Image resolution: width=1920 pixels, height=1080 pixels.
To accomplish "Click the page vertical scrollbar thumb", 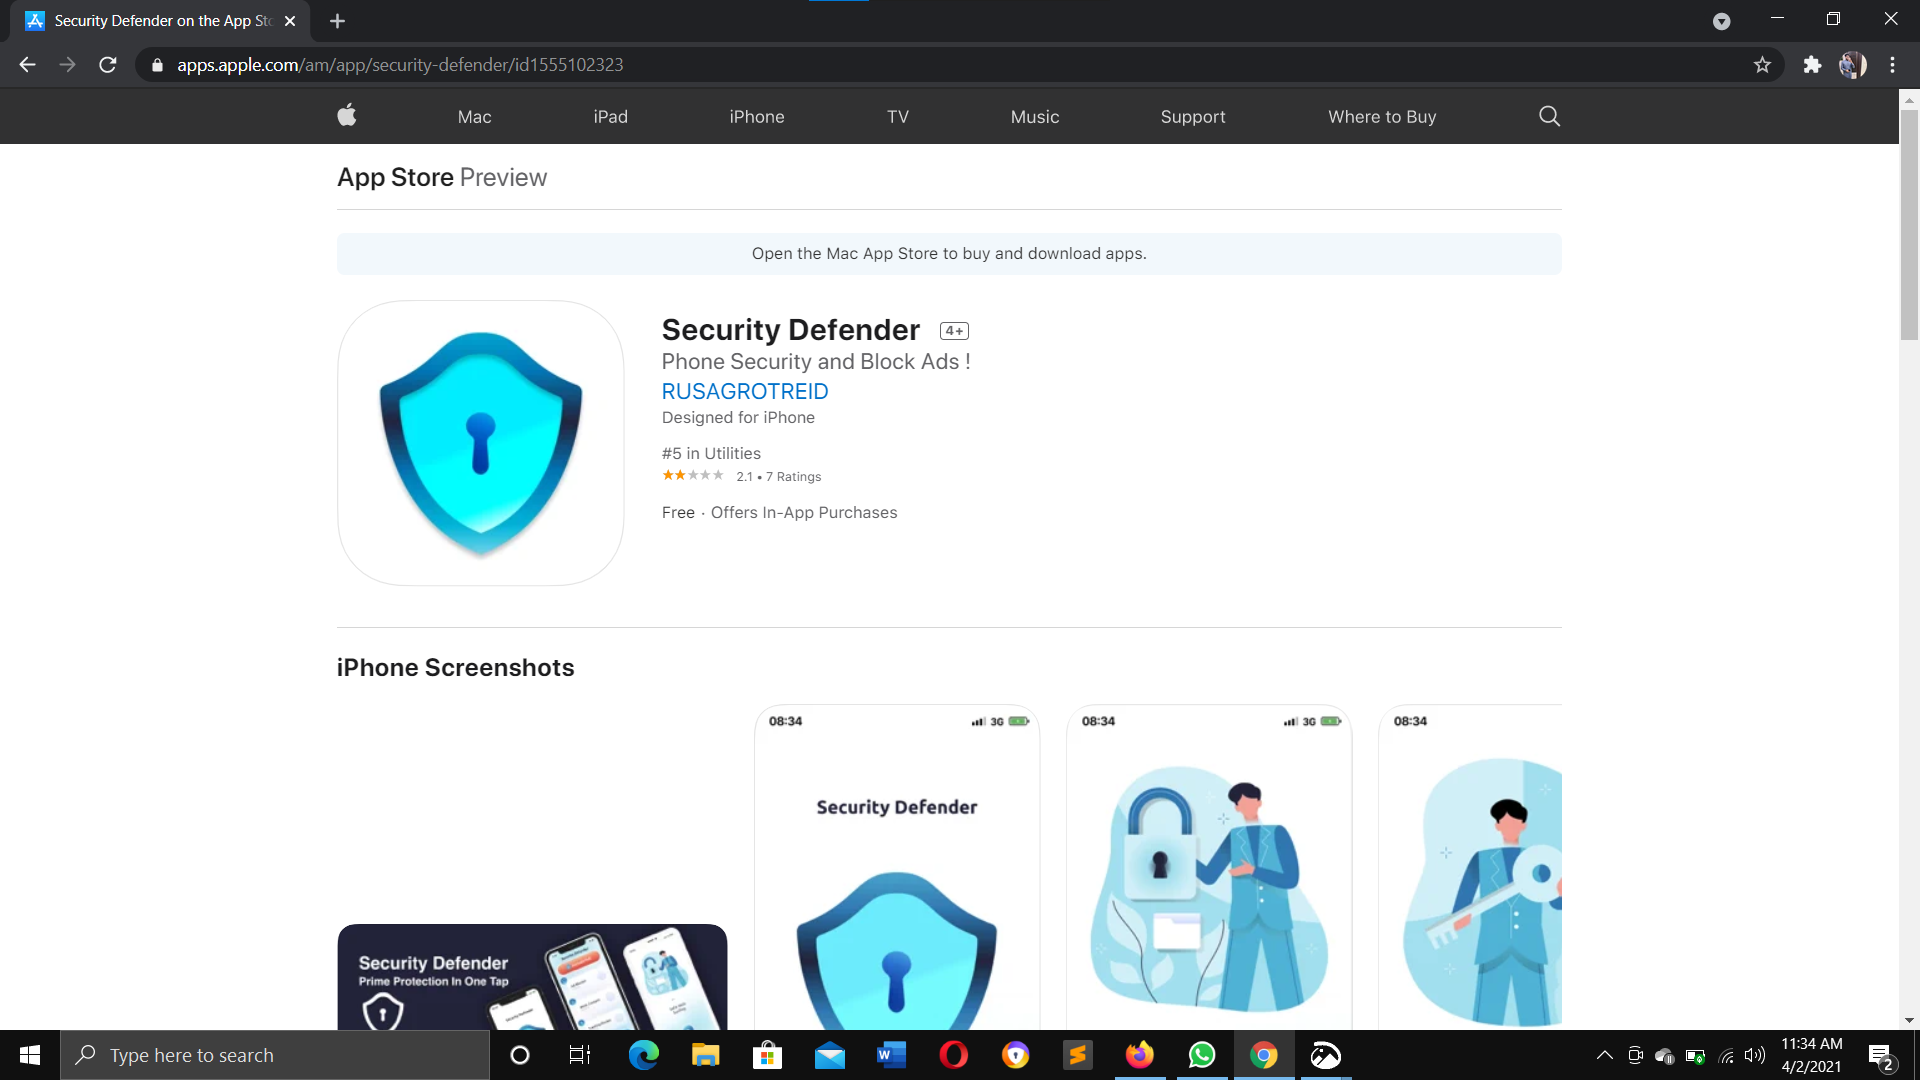I will (1909, 225).
